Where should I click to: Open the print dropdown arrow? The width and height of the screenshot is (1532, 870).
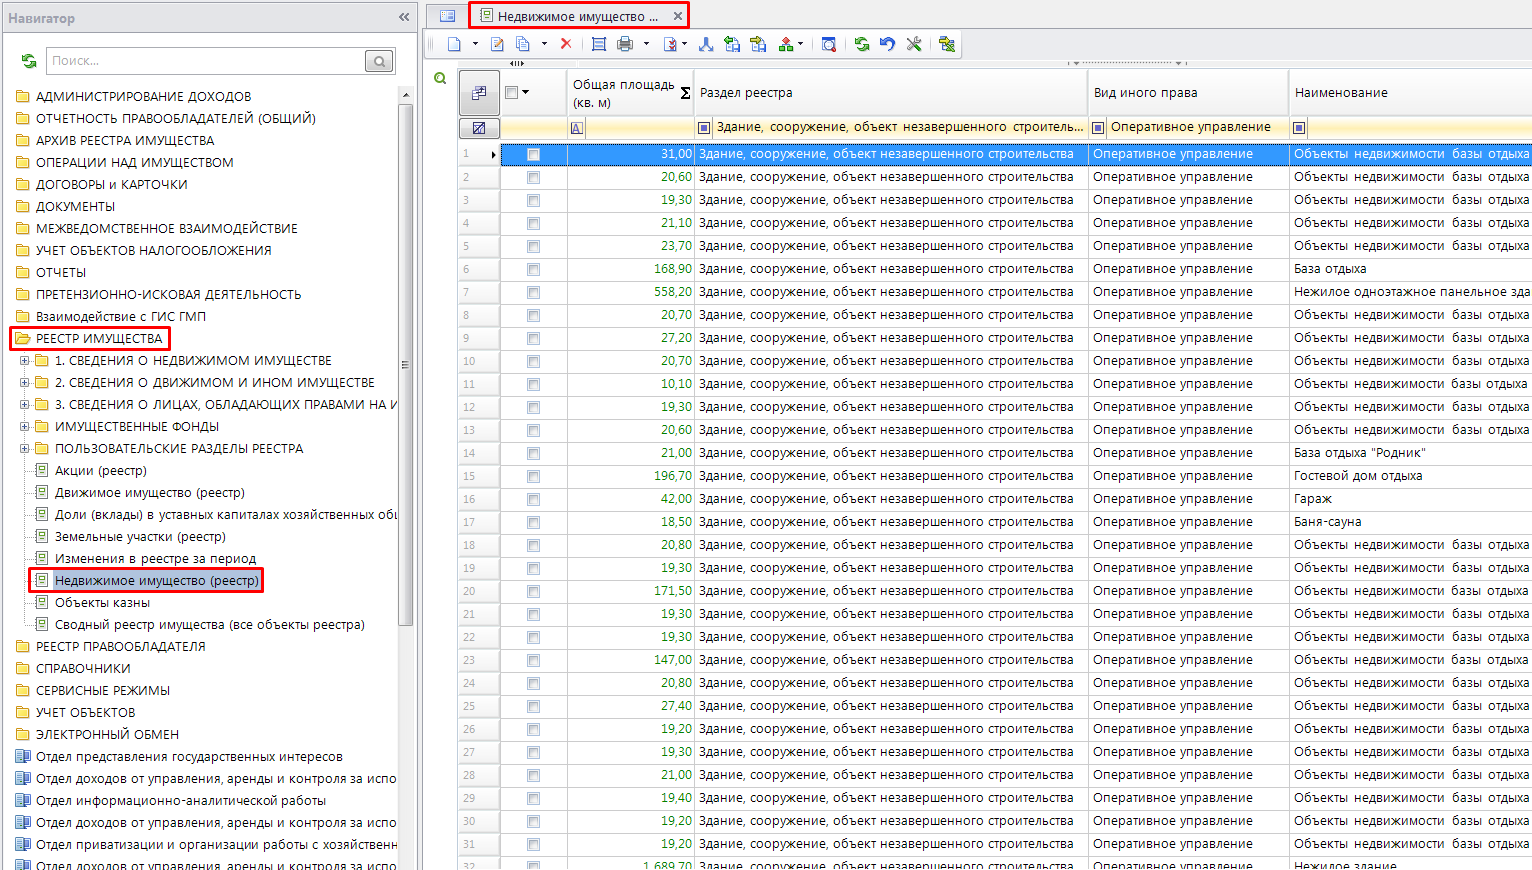click(x=646, y=44)
